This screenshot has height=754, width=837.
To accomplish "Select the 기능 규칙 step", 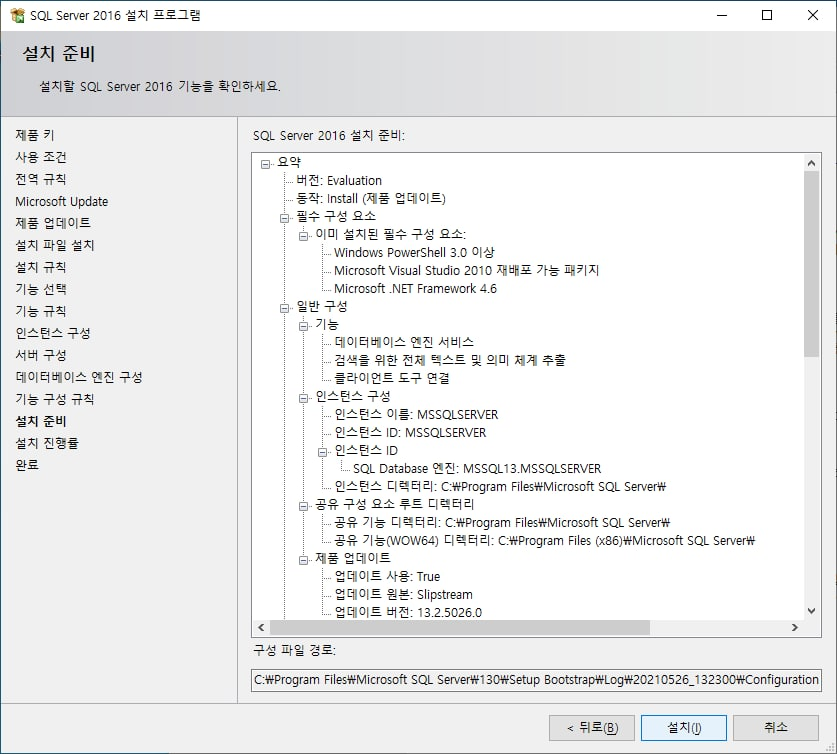I will (41, 311).
